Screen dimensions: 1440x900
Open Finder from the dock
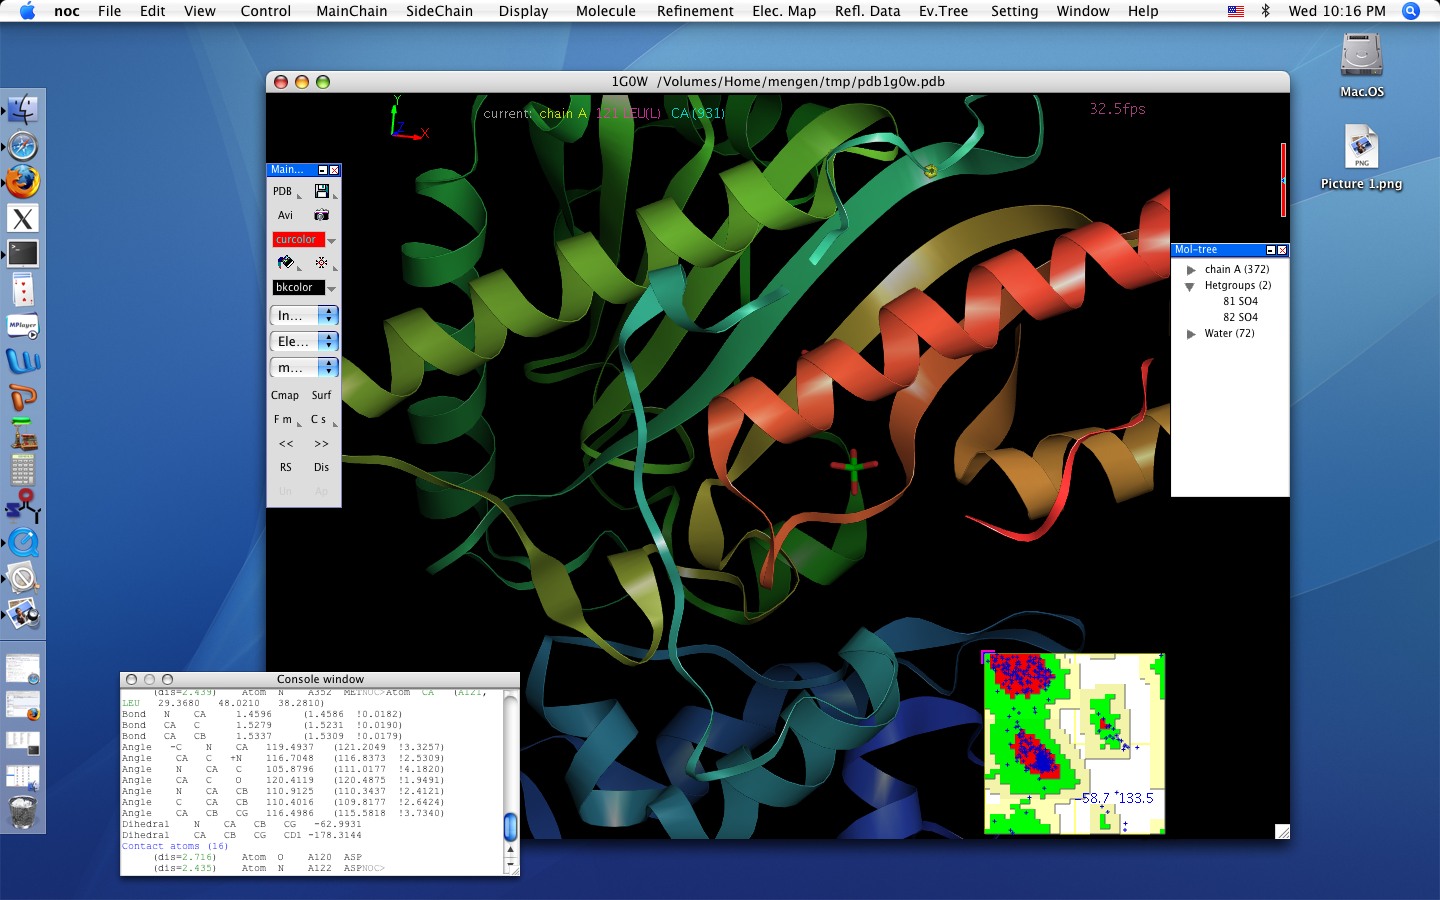tap(23, 109)
